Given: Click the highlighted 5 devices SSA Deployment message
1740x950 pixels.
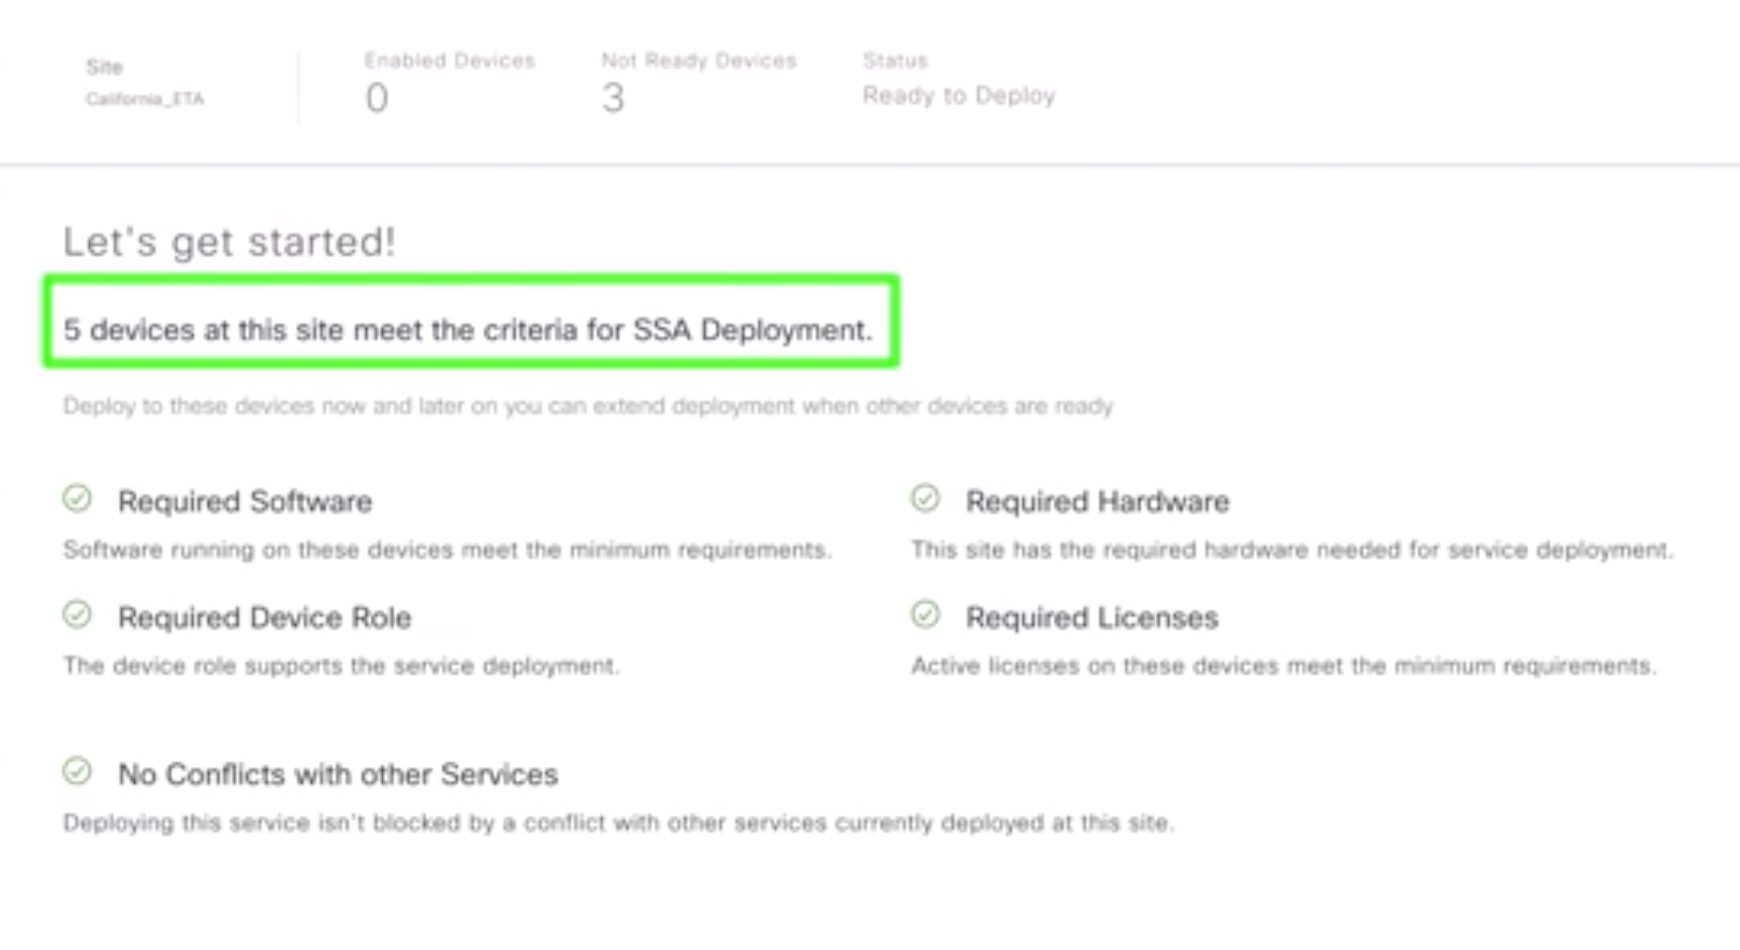Looking at the screenshot, I should click(x=468, y=330).
